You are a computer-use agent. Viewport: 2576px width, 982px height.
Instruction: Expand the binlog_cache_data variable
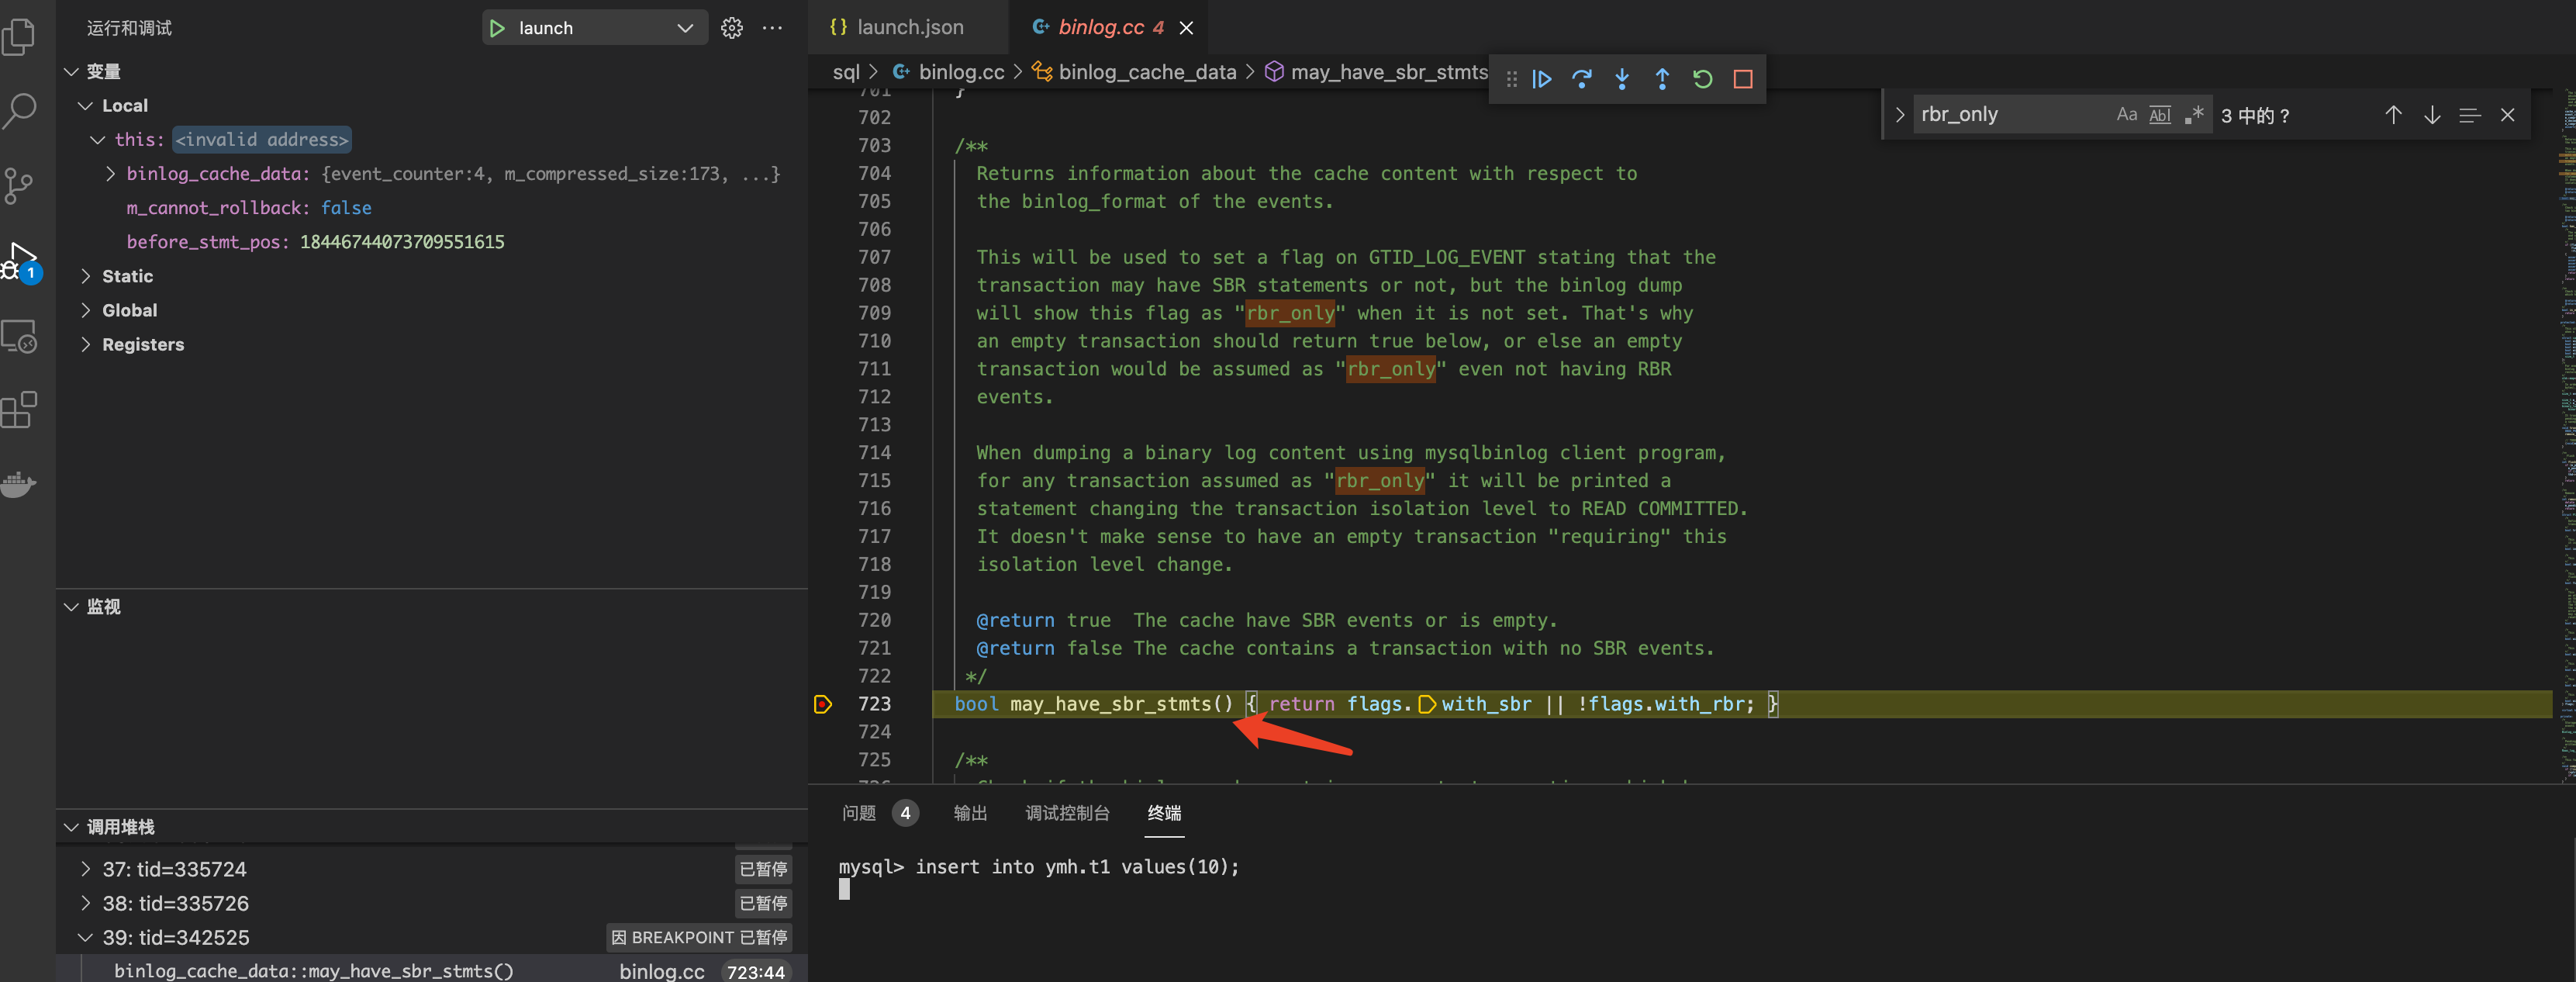click(110, 174)
